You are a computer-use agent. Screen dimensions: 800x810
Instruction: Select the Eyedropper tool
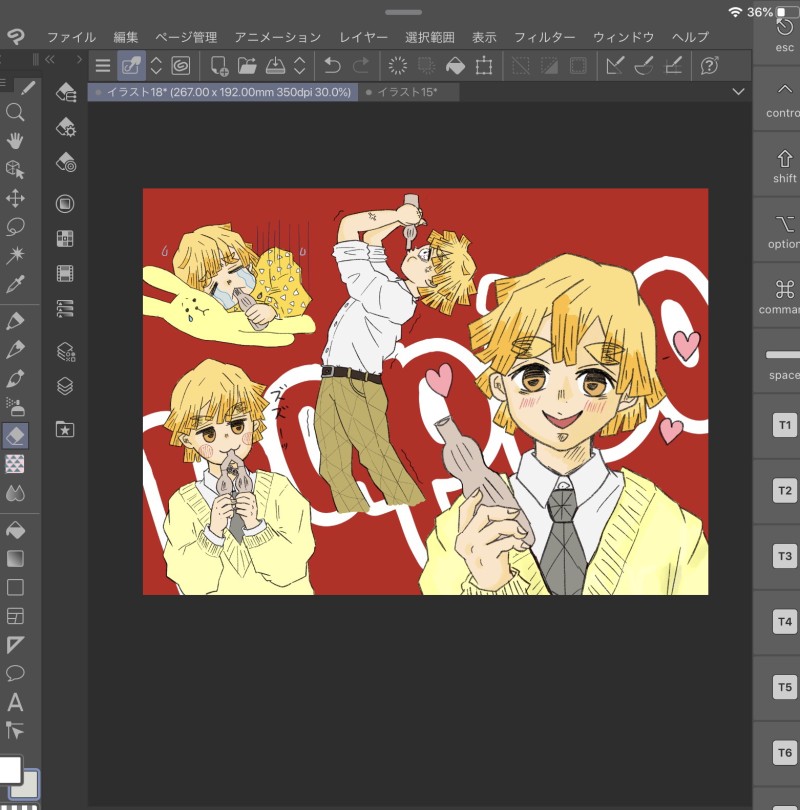15,284
